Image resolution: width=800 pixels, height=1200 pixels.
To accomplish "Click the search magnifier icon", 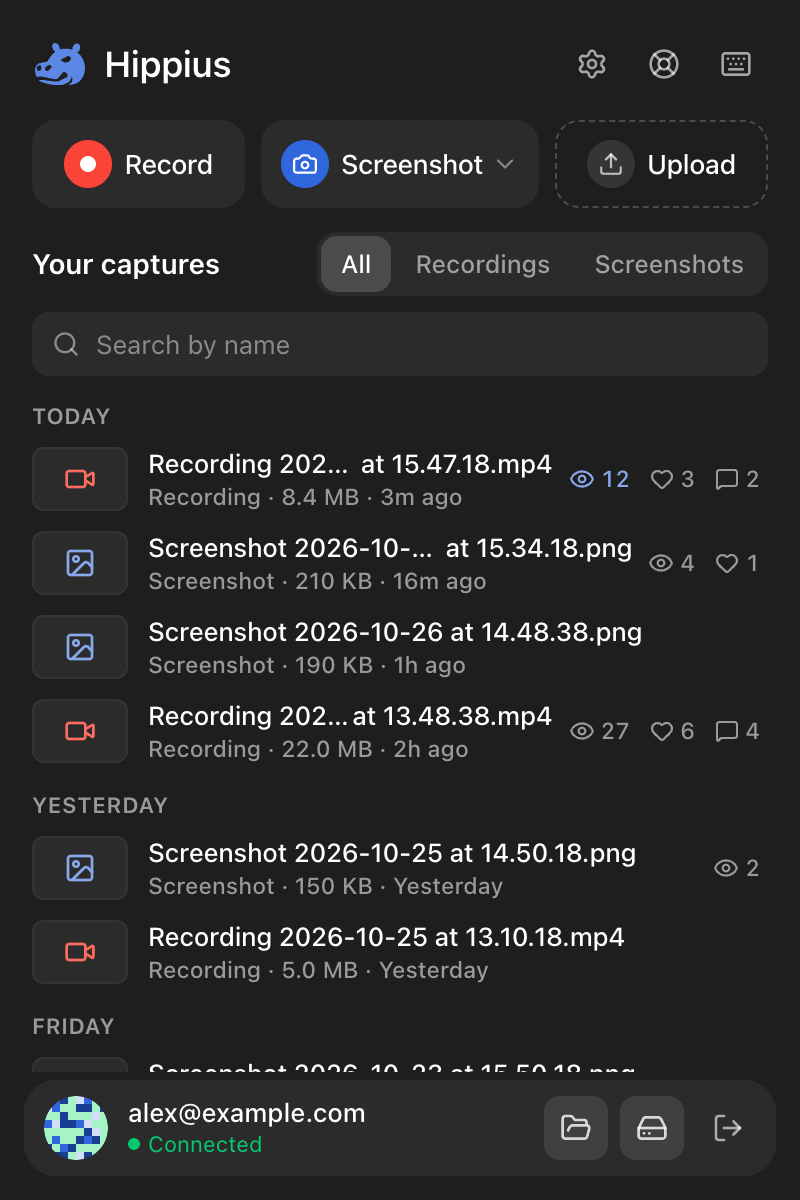I will [x=66, y=344].
